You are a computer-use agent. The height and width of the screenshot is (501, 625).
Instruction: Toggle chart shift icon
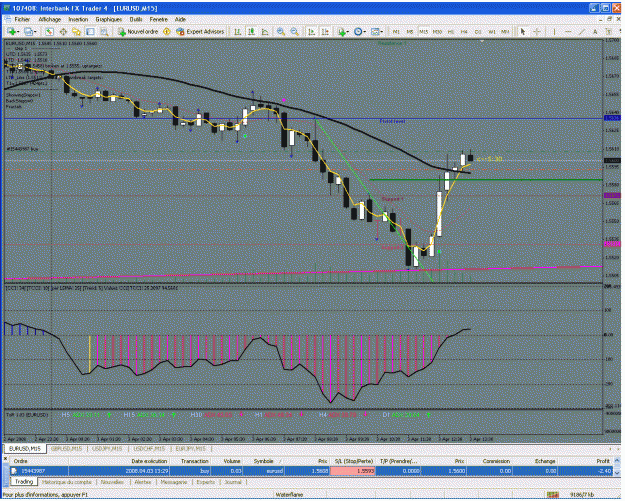[325, 31]
